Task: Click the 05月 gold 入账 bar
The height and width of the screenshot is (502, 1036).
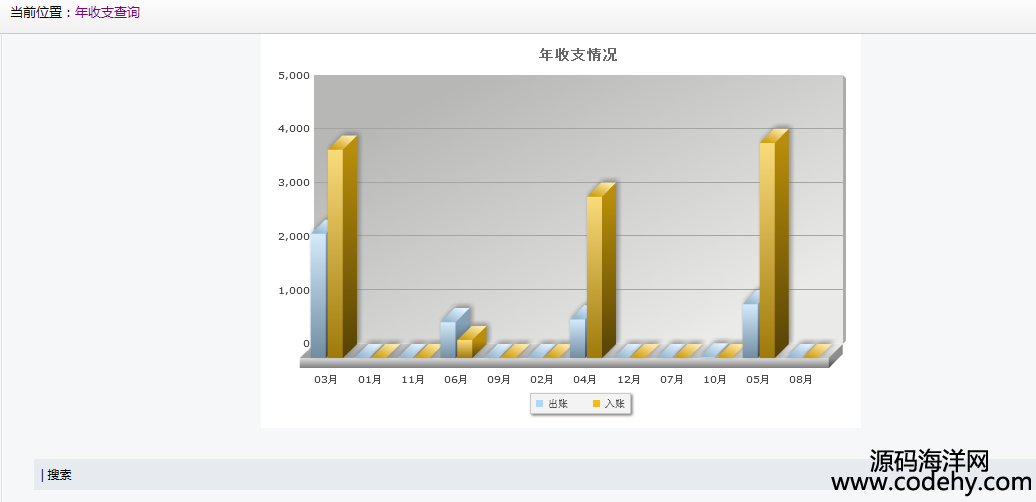Action: click(x=773, y=244)
